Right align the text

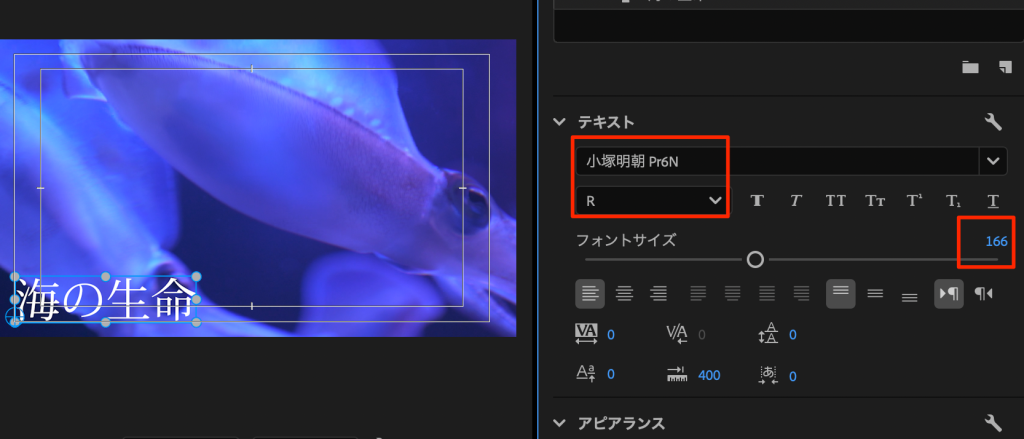point(658,293)
